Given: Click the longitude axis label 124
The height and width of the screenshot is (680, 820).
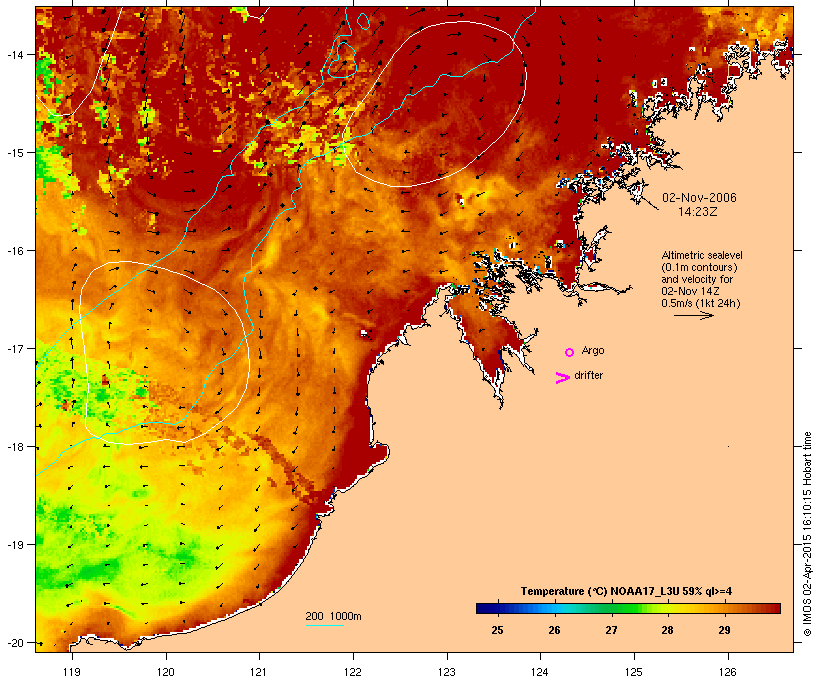Looking at the screenshot, I should point(540,672).
